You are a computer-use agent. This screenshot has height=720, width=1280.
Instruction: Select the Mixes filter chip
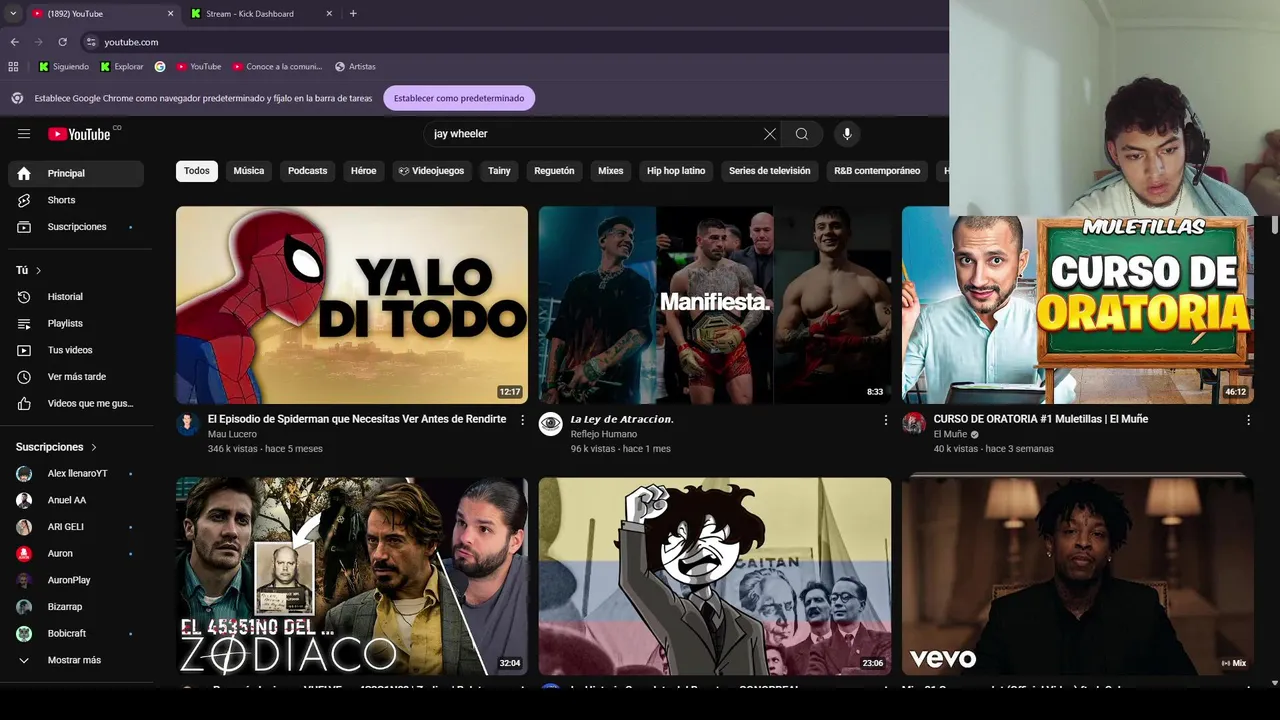tap(611, 171)
